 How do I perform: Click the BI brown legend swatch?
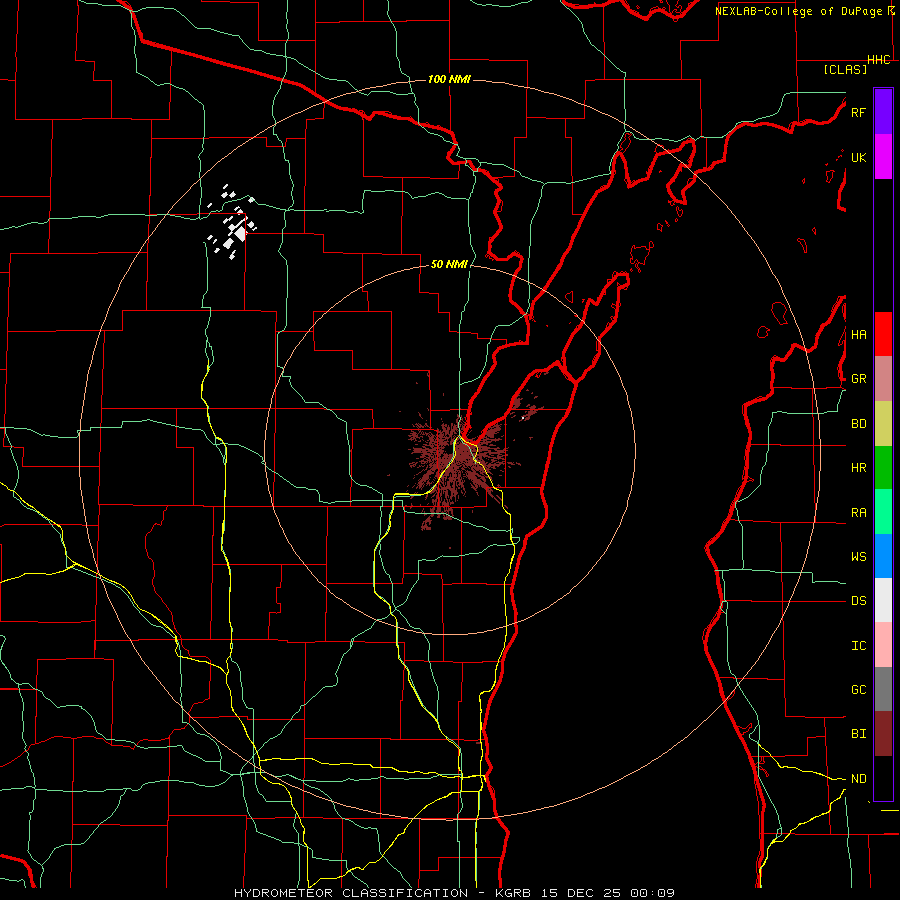pyautogui.click(x=883, y=734)
